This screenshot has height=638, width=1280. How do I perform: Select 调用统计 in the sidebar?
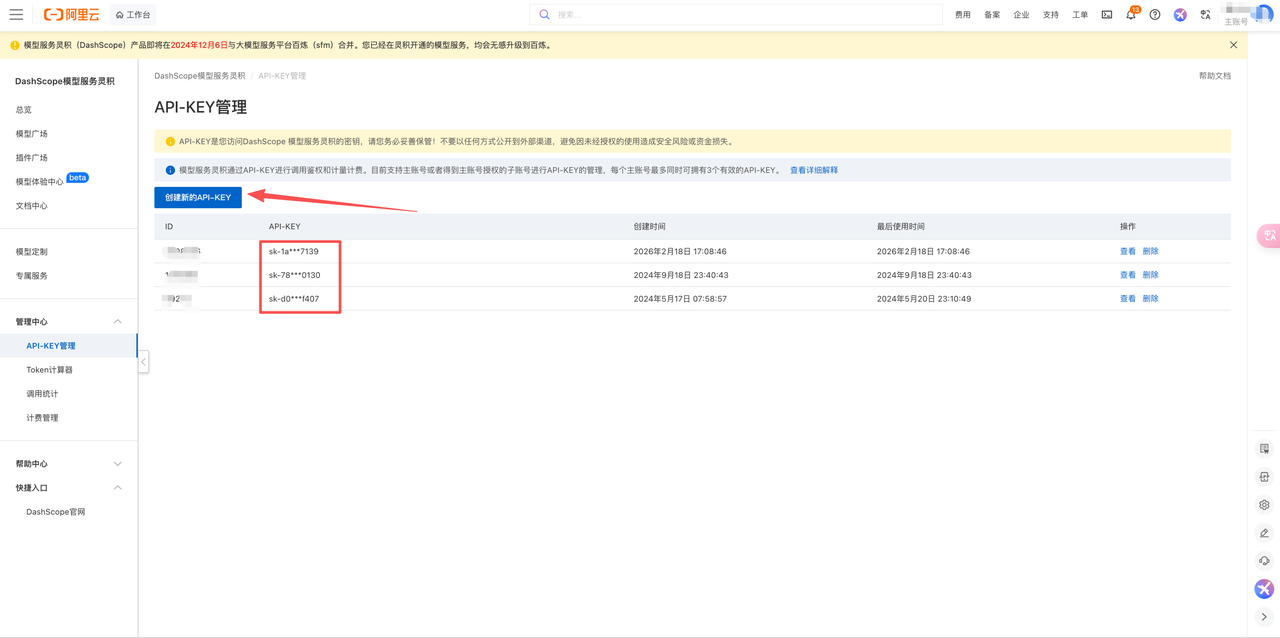(x=43, y=394)
